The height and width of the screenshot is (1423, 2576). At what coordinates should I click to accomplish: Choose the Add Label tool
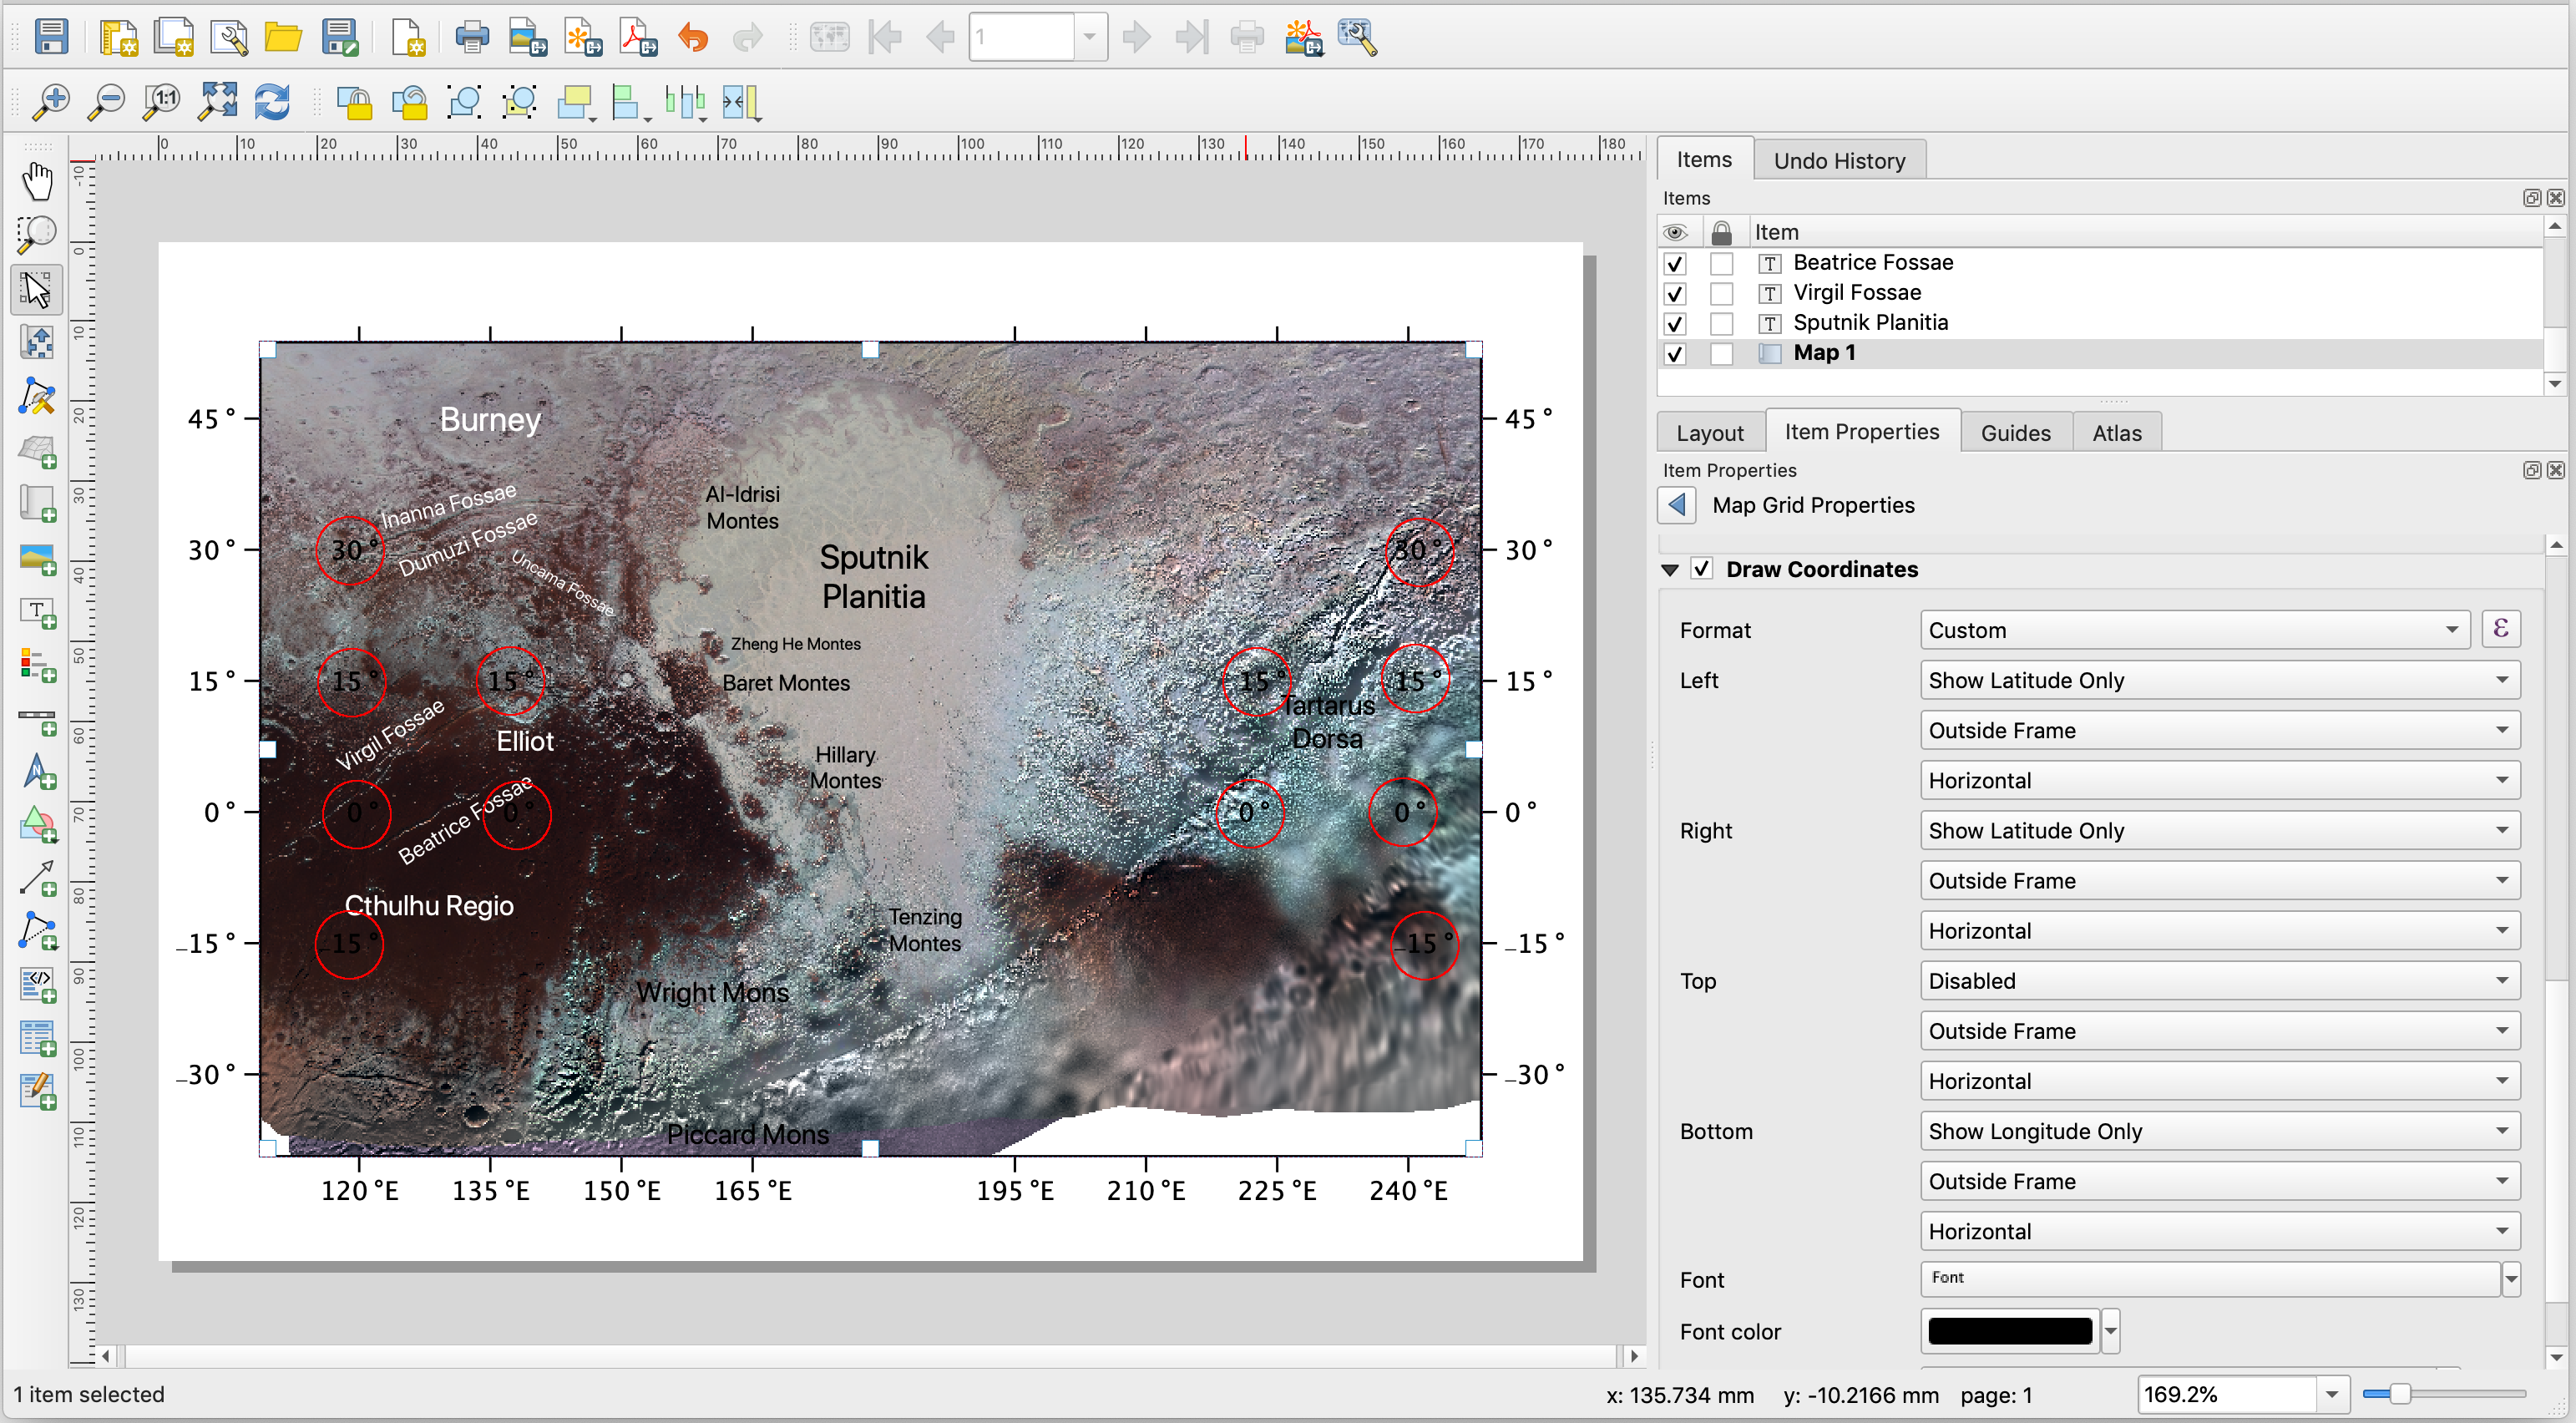(38, 613)
